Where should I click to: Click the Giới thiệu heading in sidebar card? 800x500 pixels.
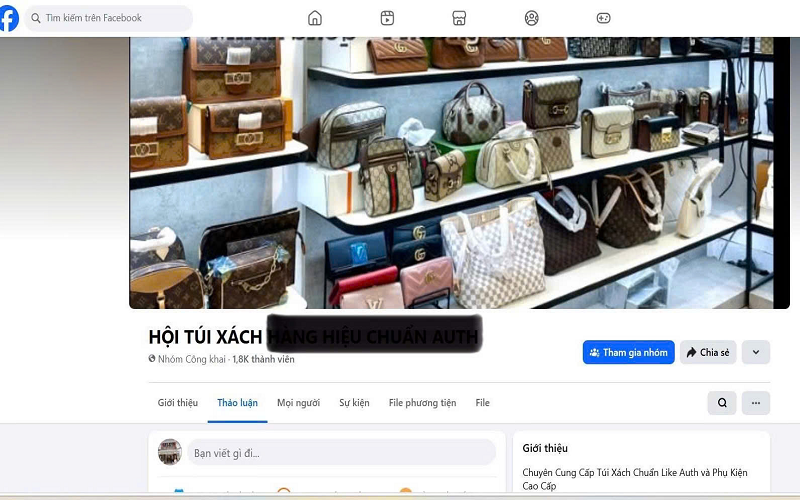pyautogui.click(x=545, y=448)
